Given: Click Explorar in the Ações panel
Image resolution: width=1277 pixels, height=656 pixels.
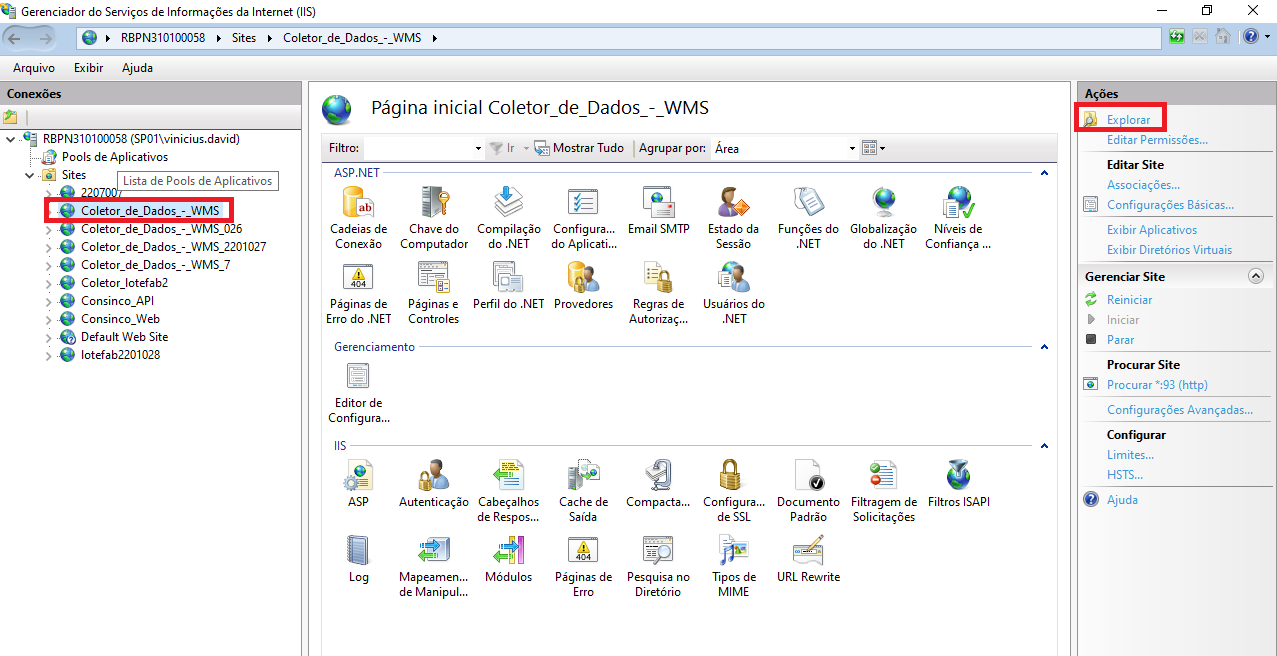Looking at the screenshot, I should (1128, 120).
